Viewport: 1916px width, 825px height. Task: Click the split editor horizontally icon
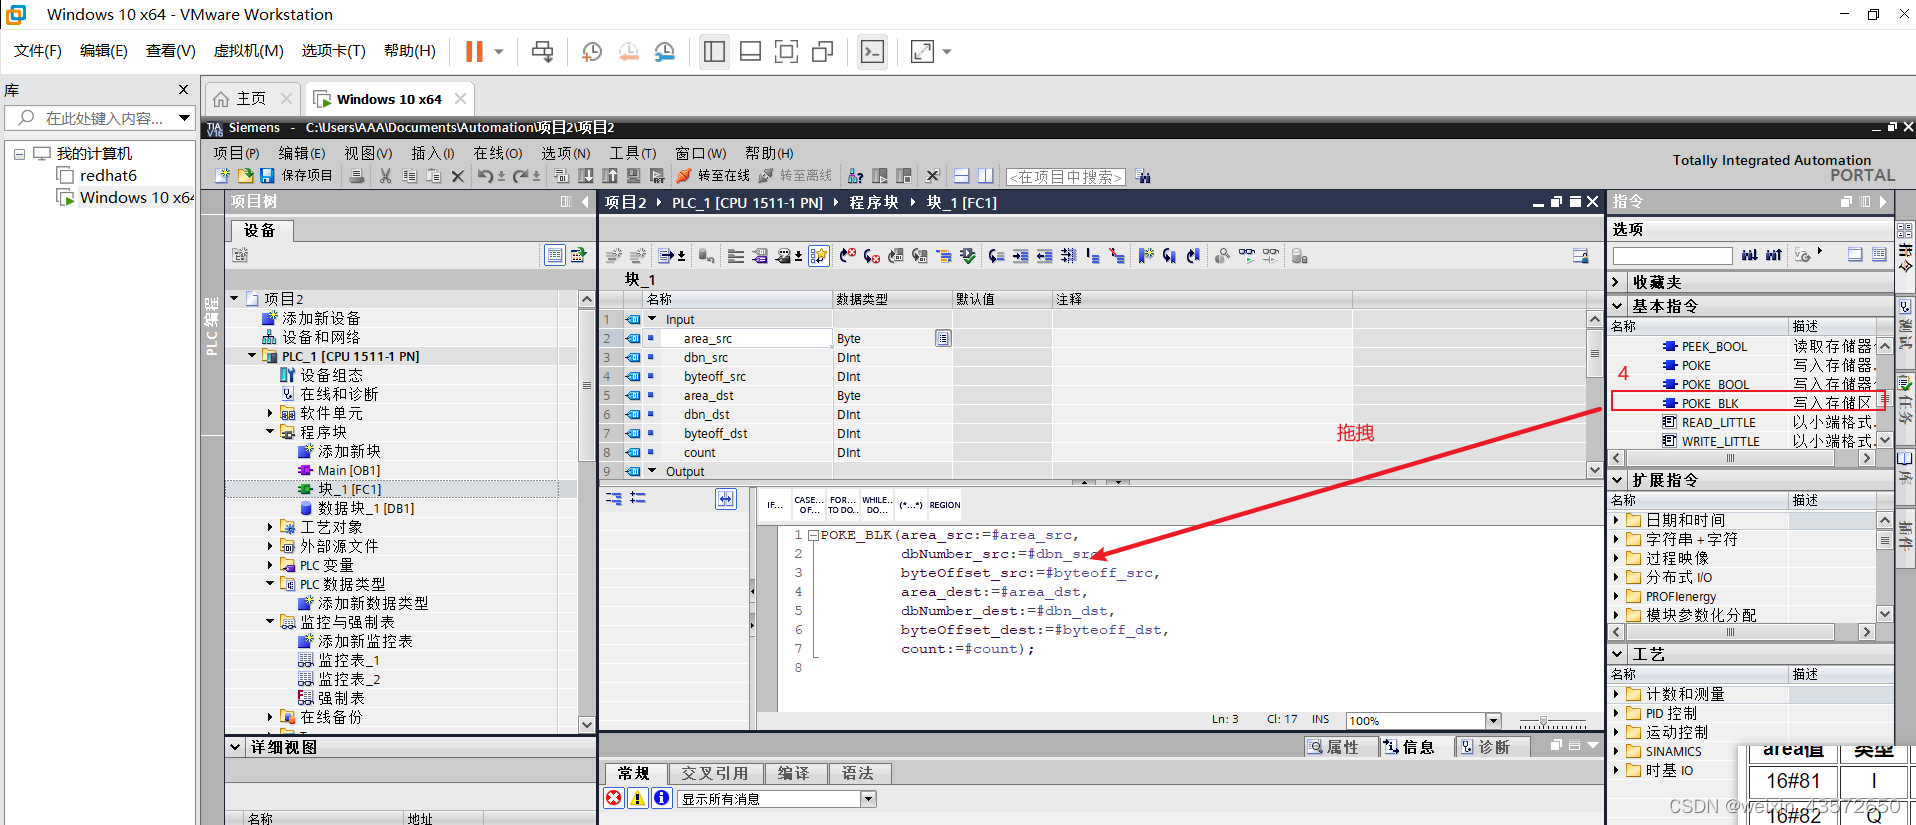(961, 176)
